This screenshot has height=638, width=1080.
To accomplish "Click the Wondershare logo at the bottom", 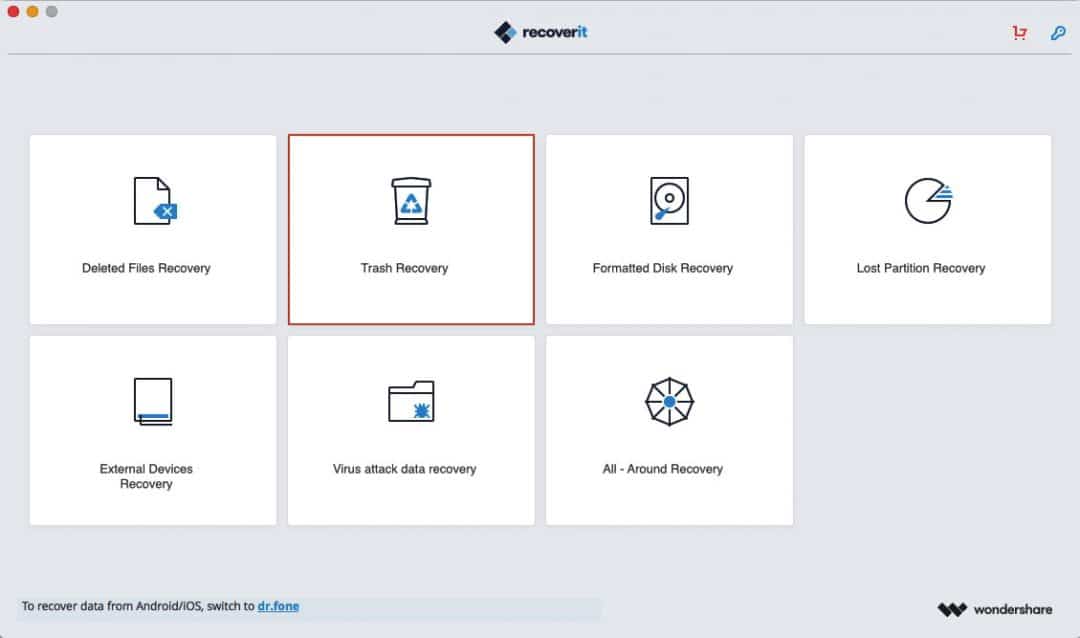I will point(995,609).
